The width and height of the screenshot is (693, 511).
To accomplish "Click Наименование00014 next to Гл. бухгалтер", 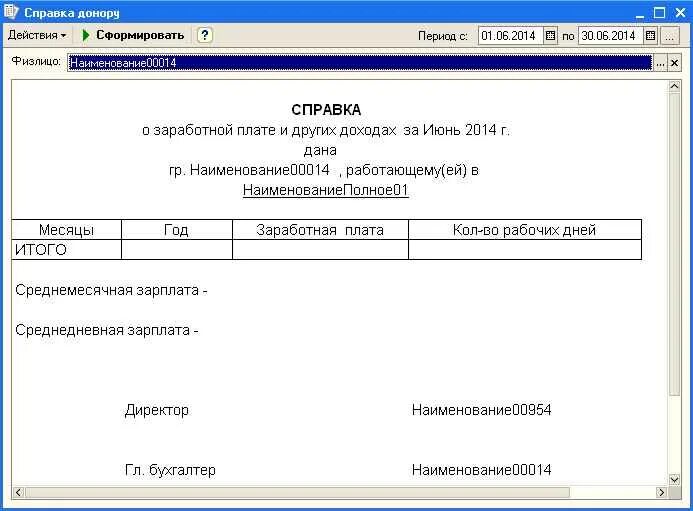I will coord(482,470).
